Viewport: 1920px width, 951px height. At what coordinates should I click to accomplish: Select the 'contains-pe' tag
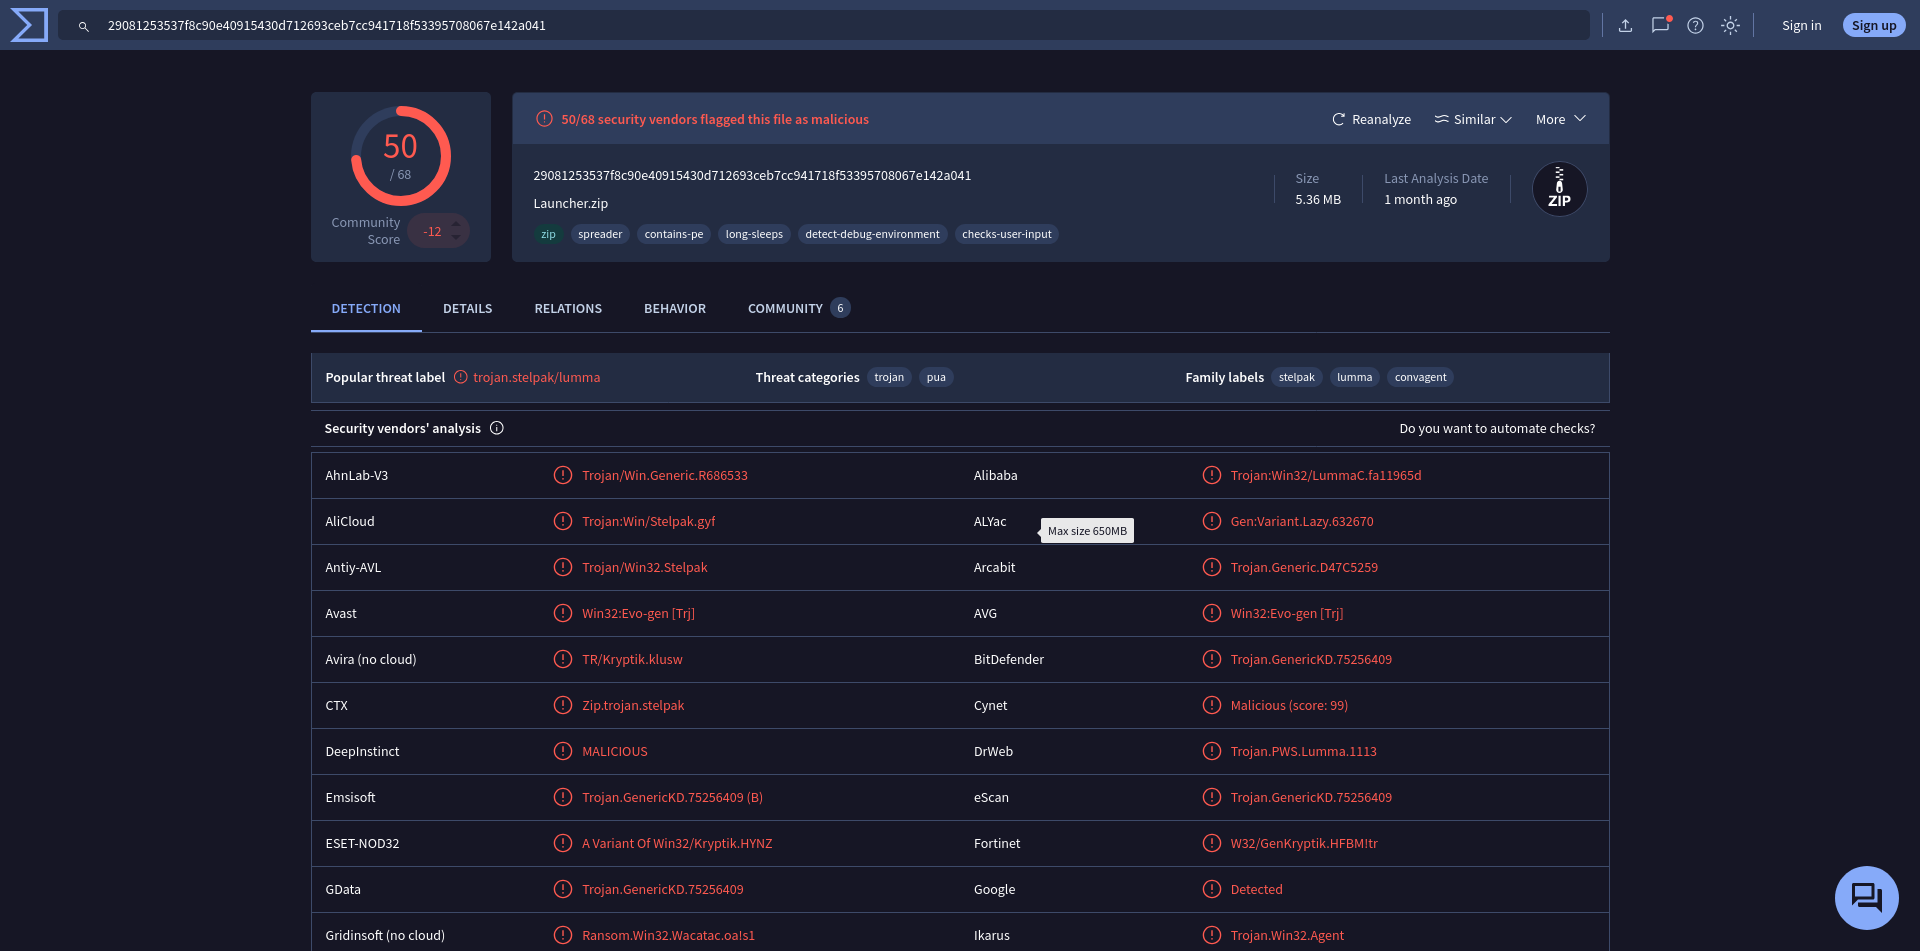tap(674, 234)
